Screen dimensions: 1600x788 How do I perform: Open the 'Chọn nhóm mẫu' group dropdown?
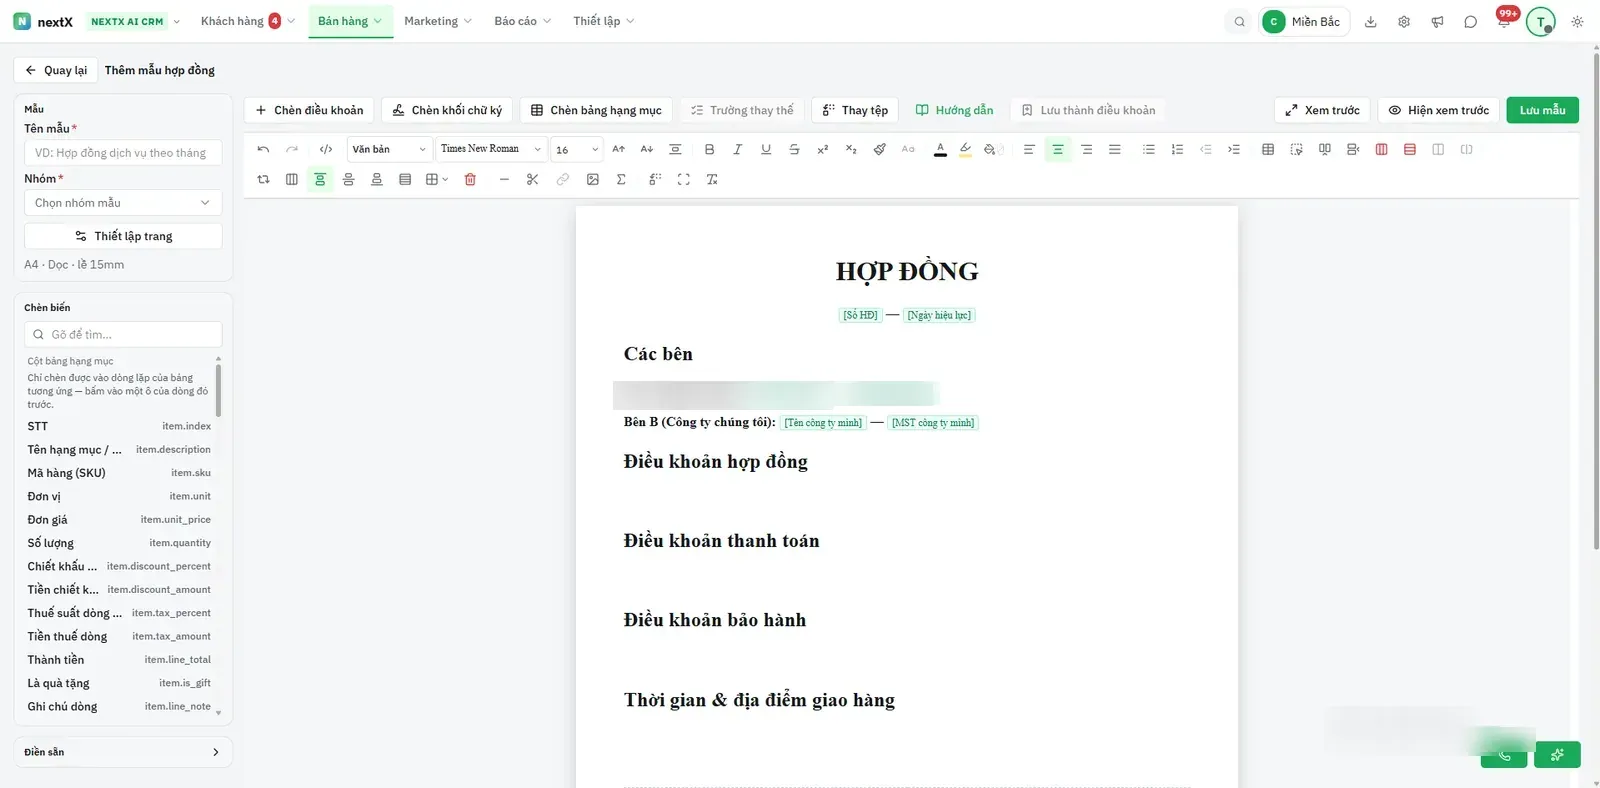point(123,203)
